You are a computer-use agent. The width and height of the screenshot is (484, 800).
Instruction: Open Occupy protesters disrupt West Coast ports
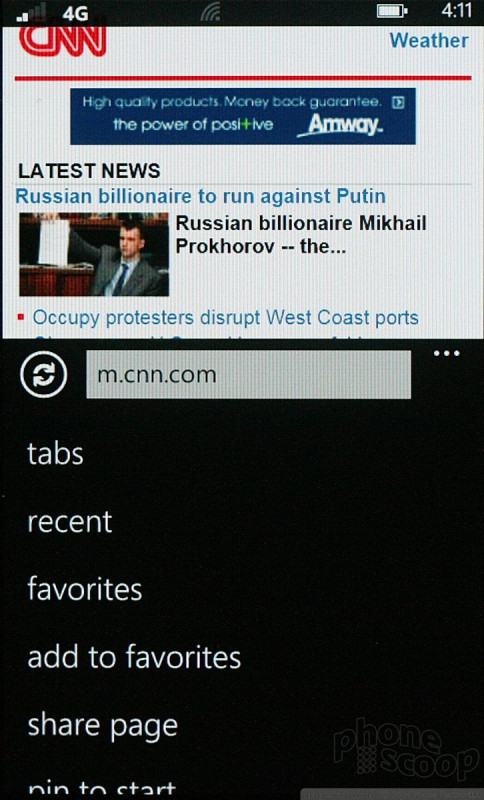click(x=225, y=317)
